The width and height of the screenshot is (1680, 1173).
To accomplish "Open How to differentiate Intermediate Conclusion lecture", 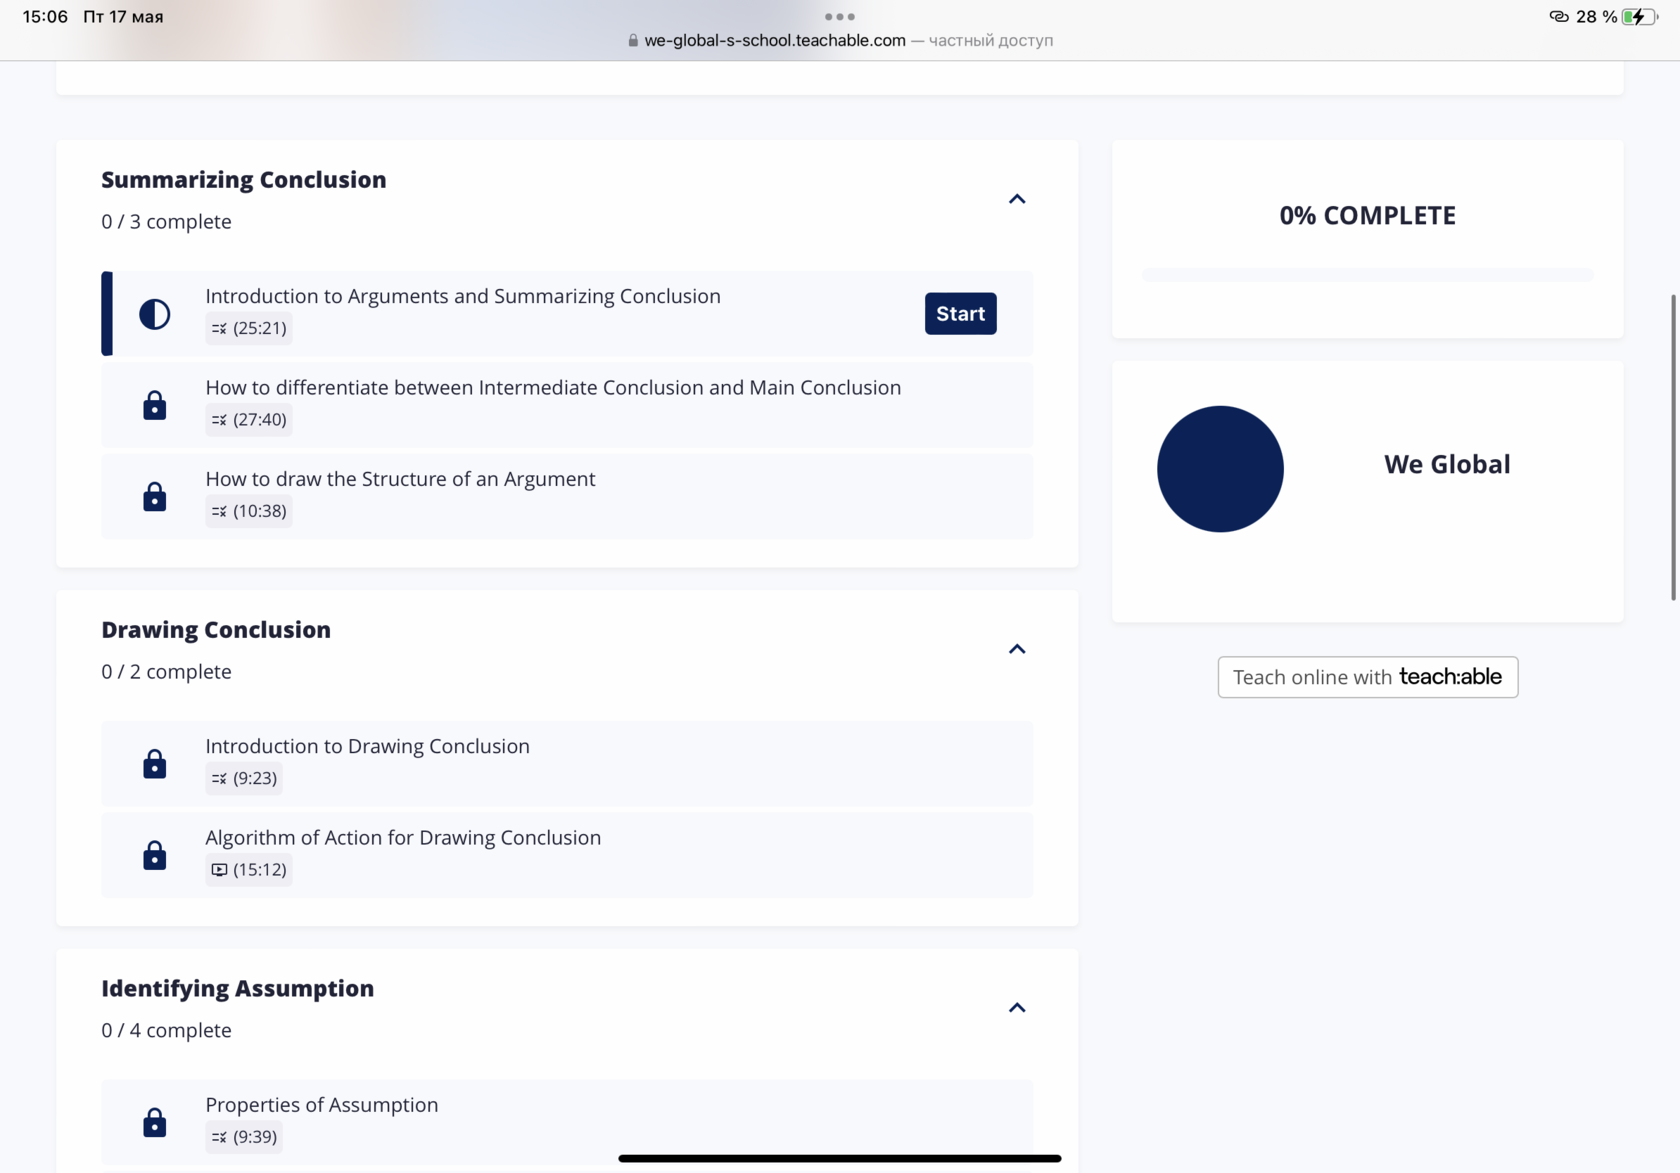I will (x=553, y=388).
